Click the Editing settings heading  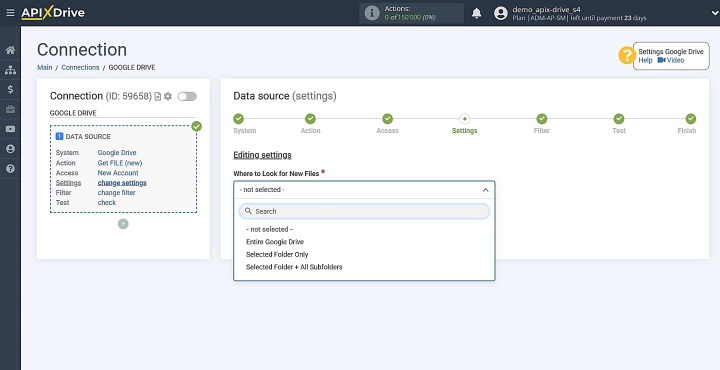(x=262, y=155)
